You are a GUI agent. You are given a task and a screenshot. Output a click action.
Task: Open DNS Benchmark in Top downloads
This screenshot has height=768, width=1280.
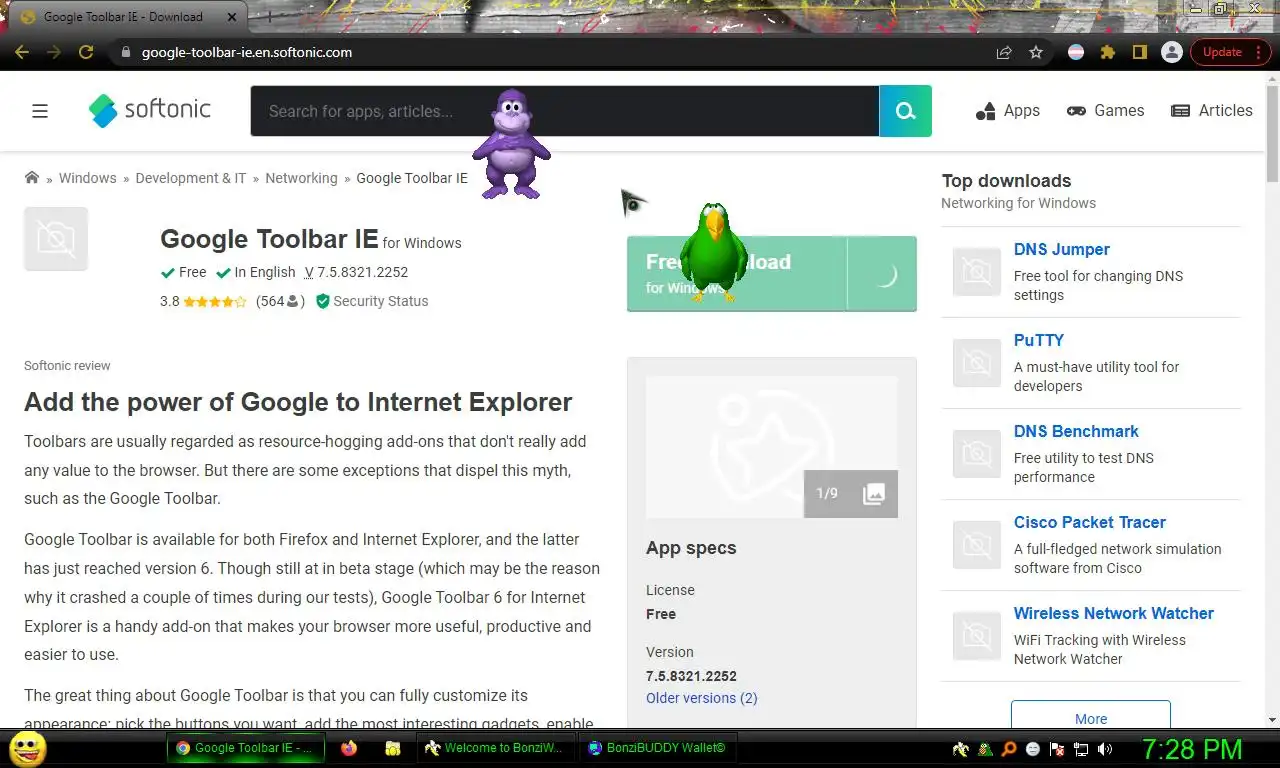tap(1076, 431)
